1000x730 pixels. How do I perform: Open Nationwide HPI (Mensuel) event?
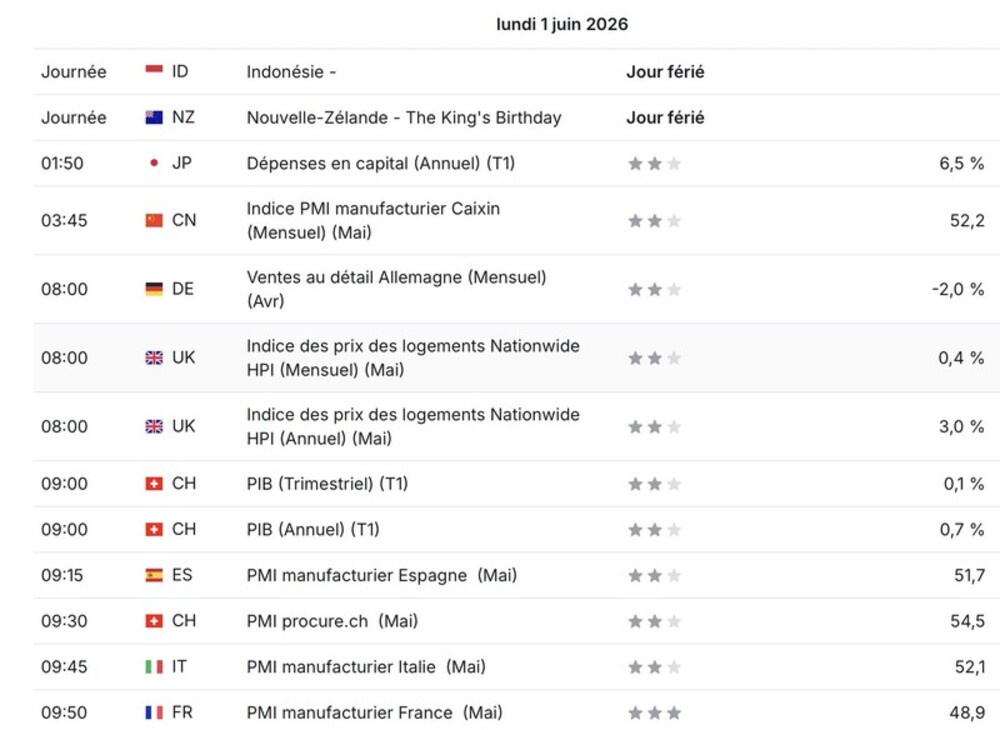pos(413,358)
